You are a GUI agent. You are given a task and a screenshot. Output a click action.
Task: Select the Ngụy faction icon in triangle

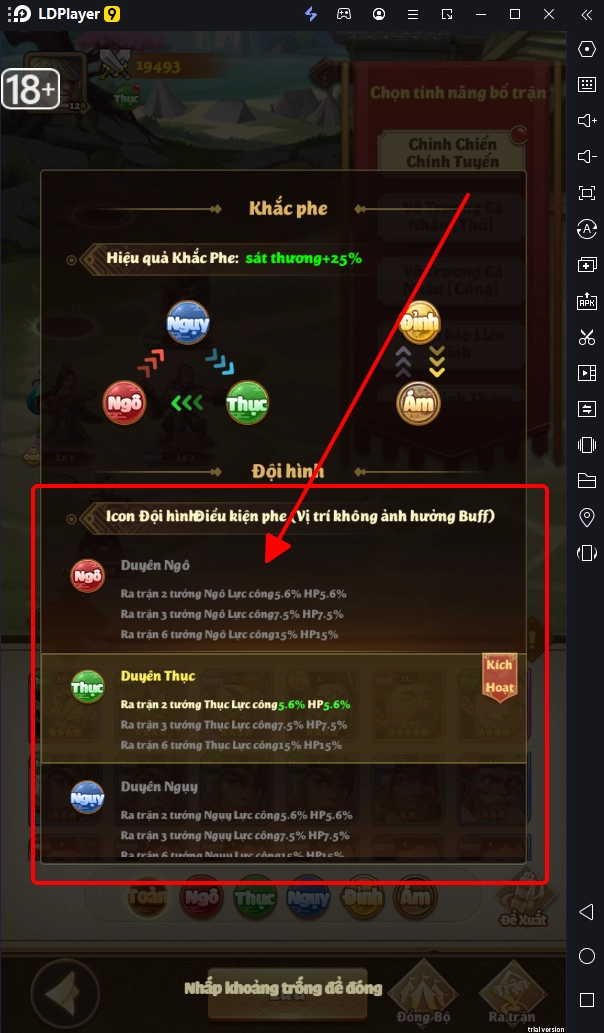pos(188,323)
